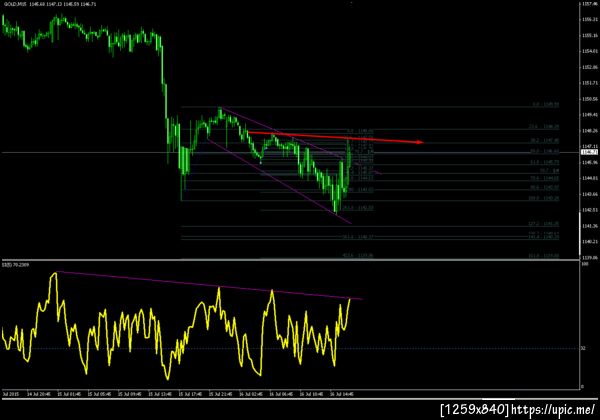Viewport: 600px width, 420px height.
Task: Click the 16 Jul 14:45 time axis label
Action: pos(341,394)
